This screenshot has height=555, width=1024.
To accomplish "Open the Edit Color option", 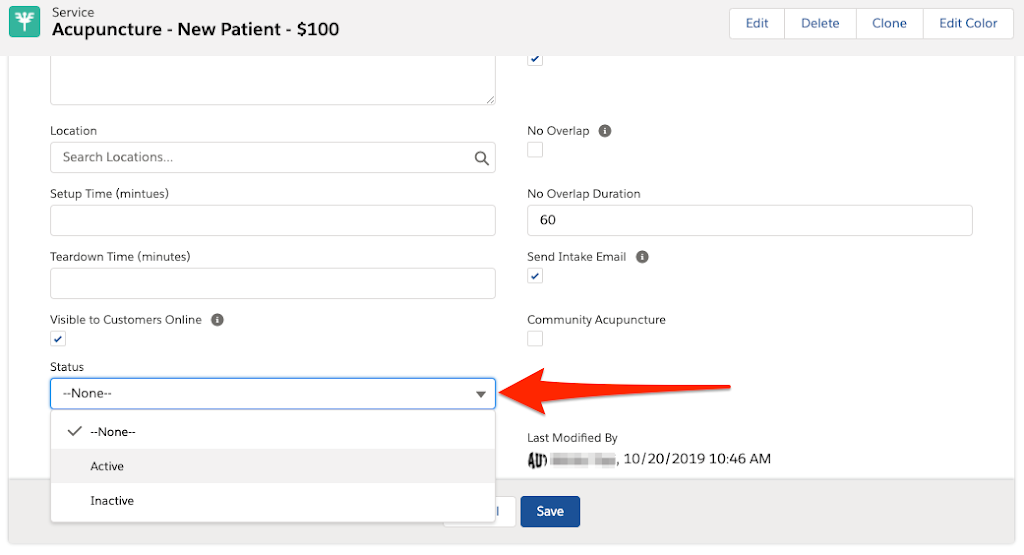I will pos(967,23).
